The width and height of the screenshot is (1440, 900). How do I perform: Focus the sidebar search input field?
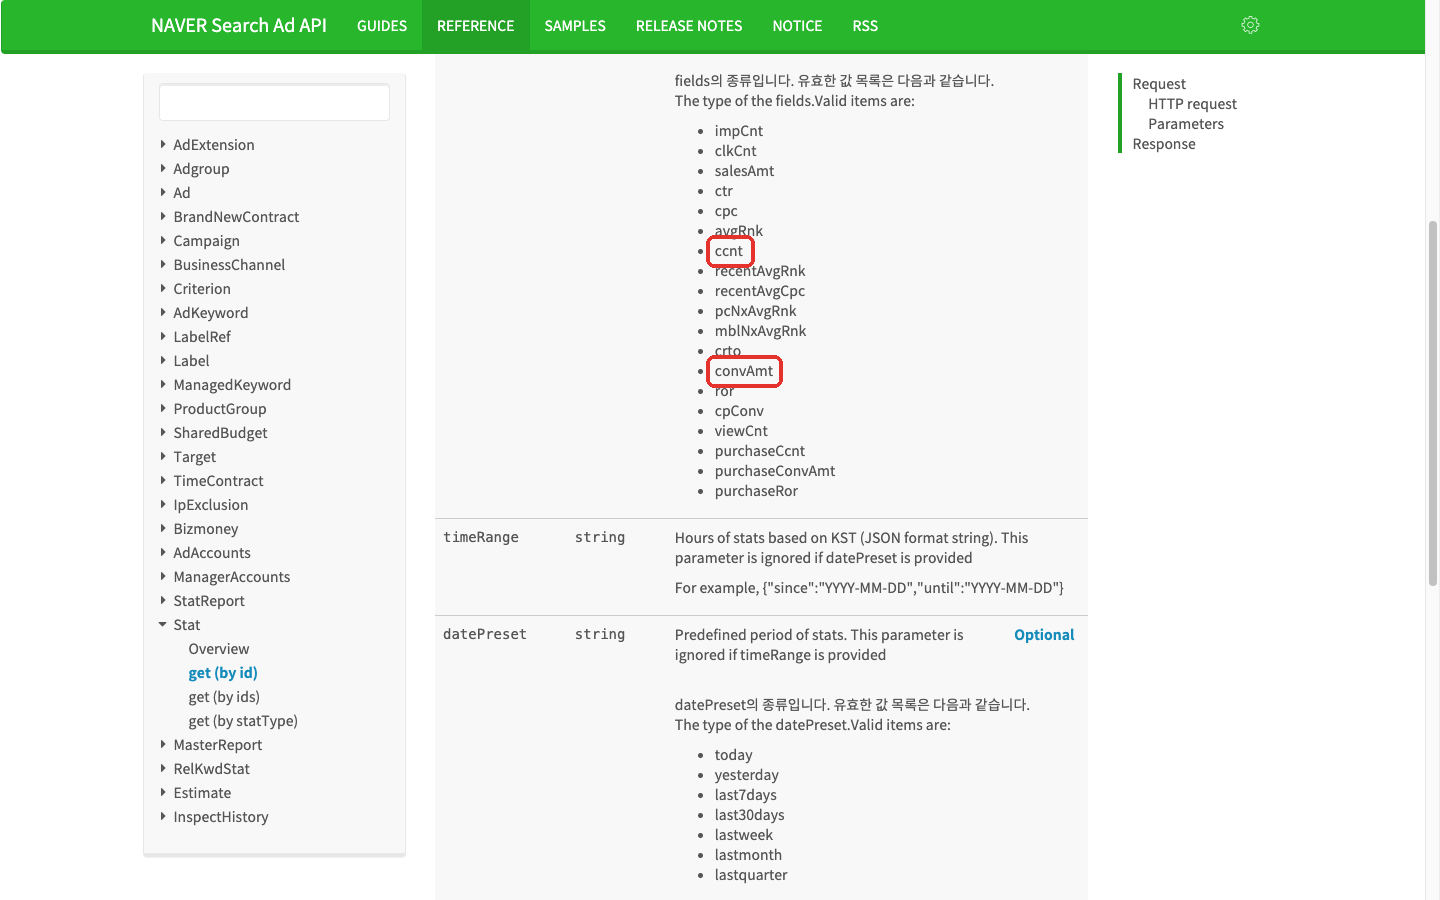tap(274, 102)
